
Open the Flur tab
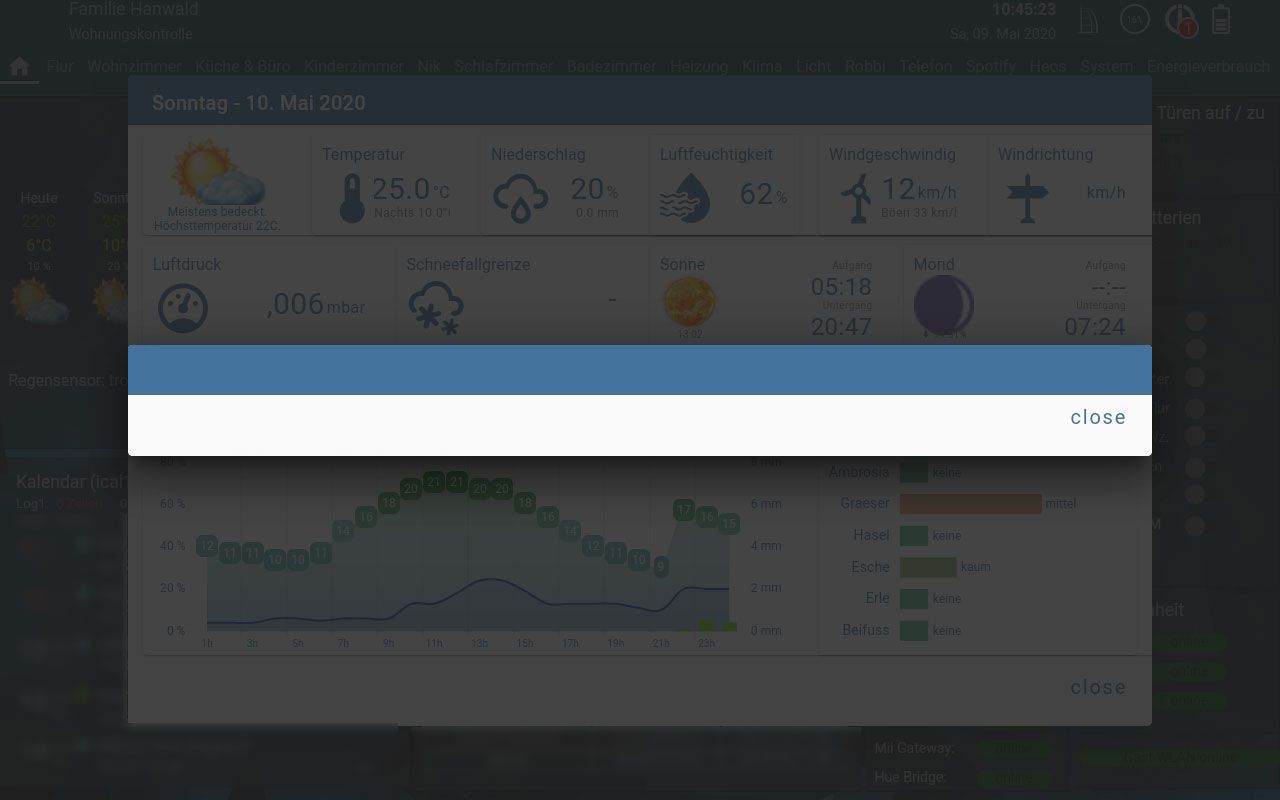click(x=60, y=66)
